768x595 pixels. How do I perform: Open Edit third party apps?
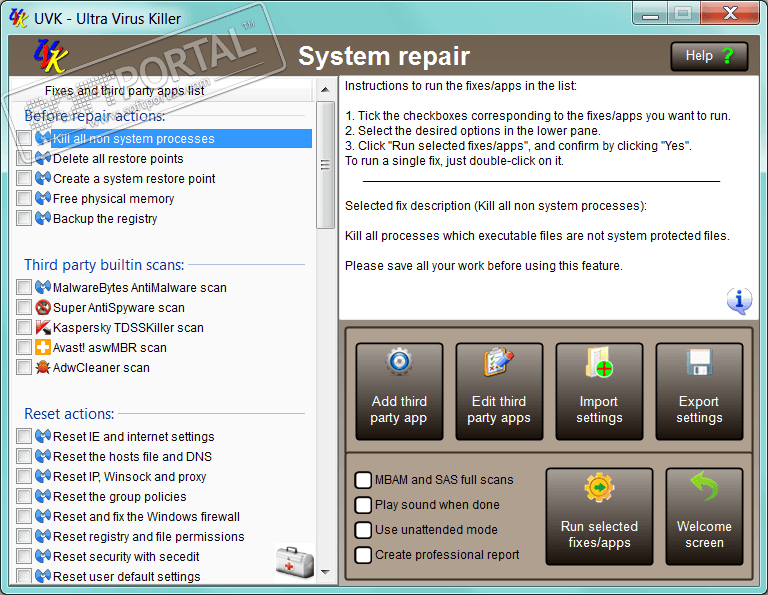pyautogui.click(x=499, y=391)
